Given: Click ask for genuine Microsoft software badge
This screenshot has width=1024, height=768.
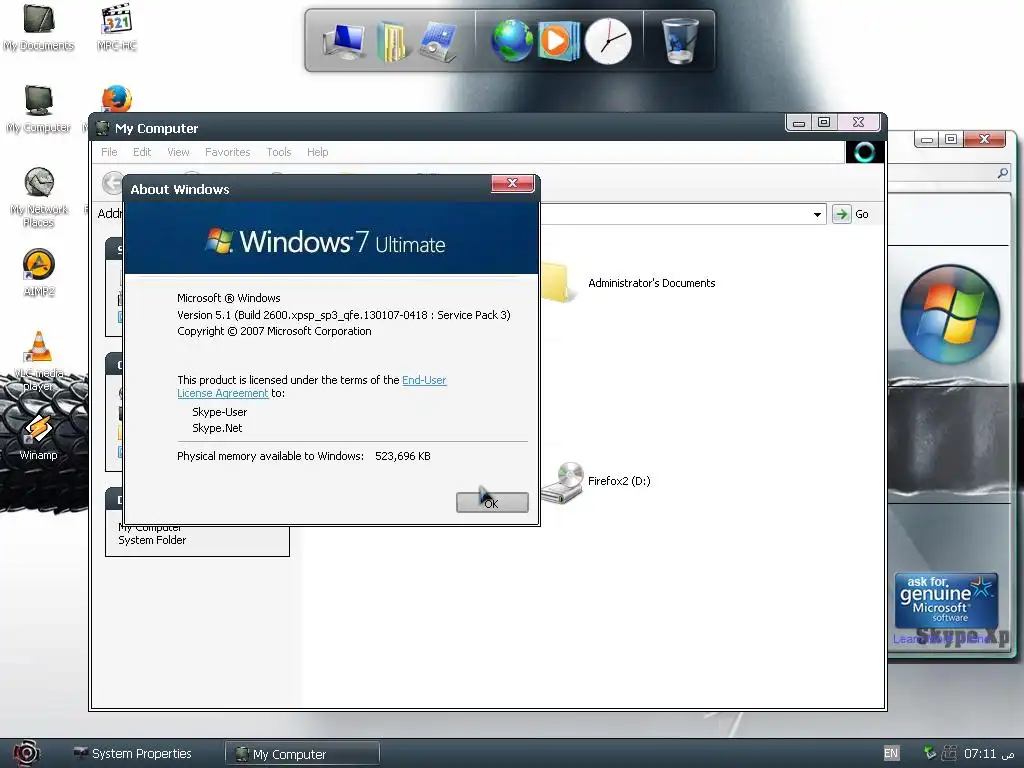Looking at the screenshot, I should tap(946, 601).
